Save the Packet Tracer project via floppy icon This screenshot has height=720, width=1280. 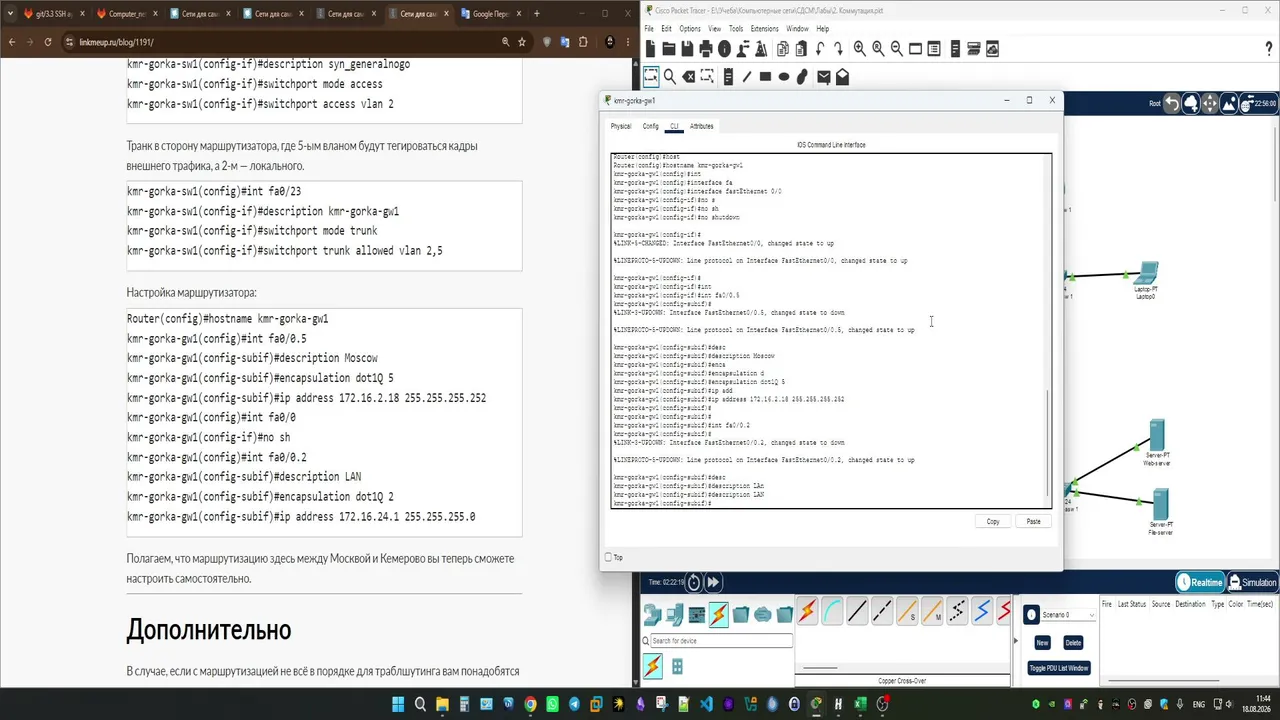pos(687,49)
